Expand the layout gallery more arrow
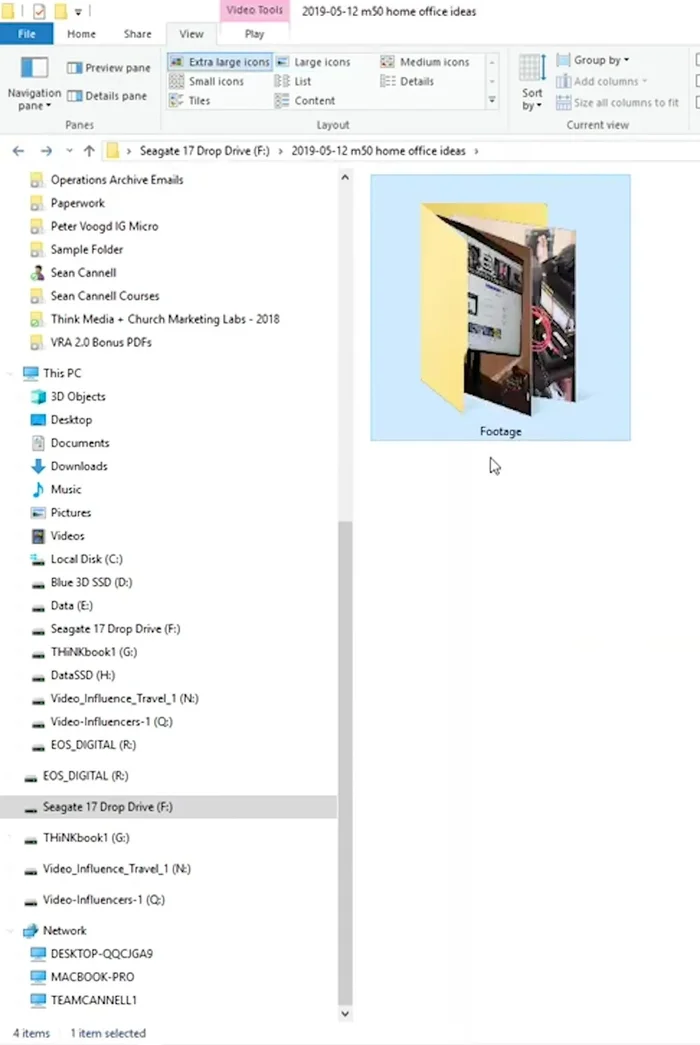Viewport: 700px width, 1045px height. pos(492,101)
